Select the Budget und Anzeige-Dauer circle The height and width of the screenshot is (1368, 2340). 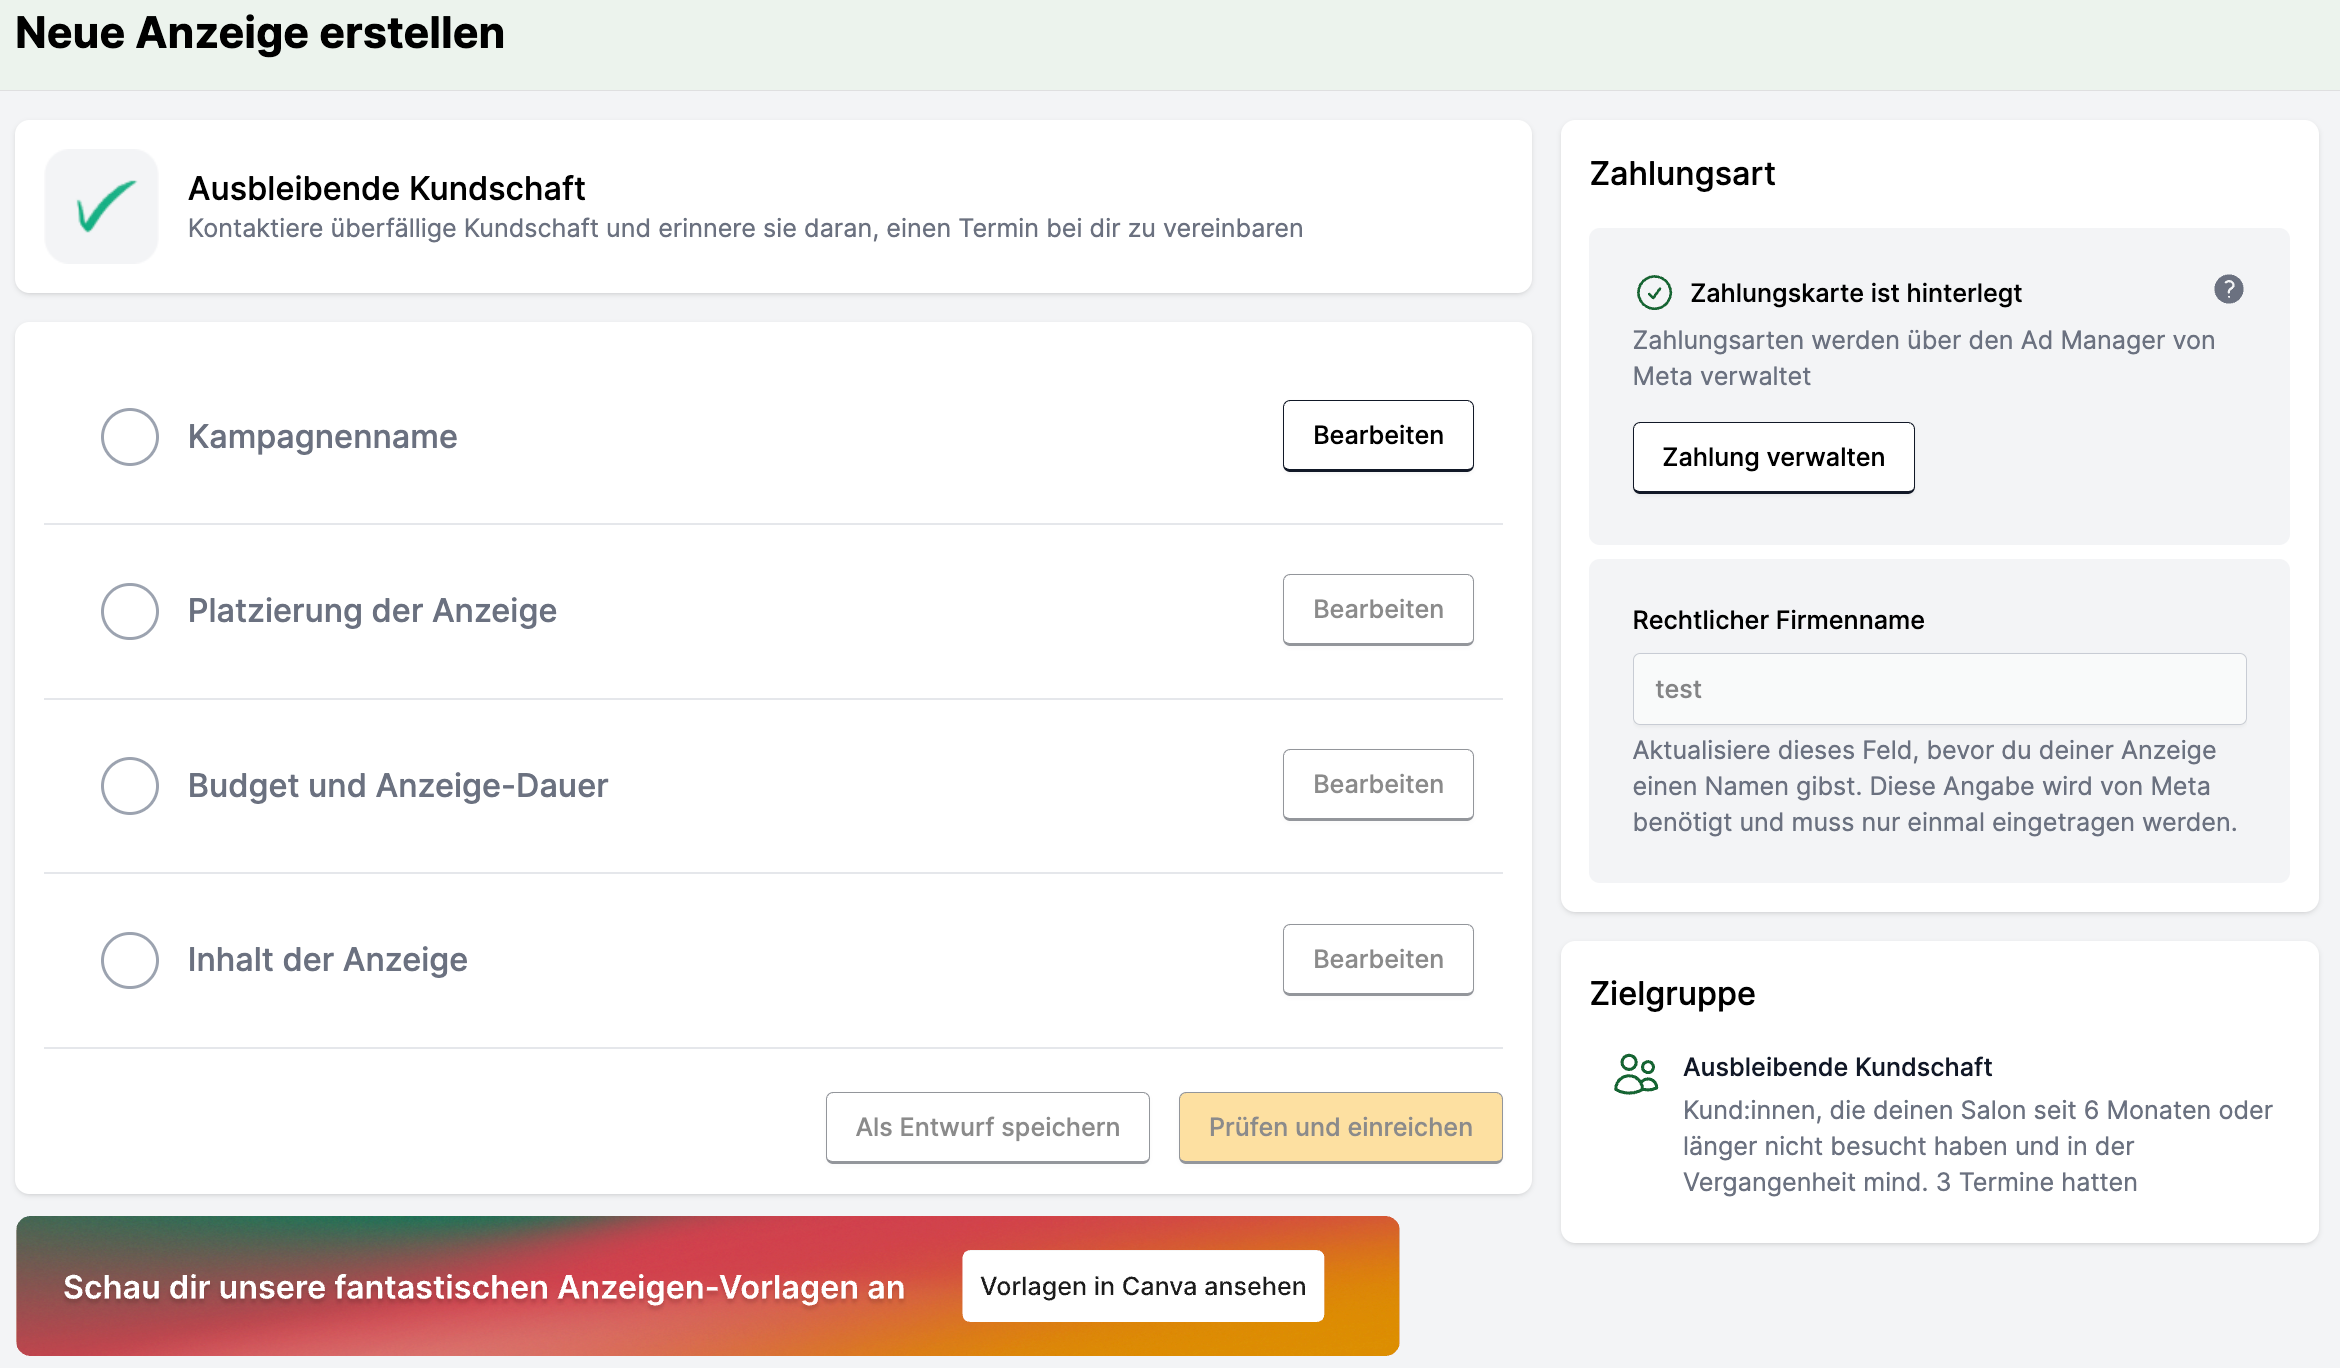[x=130, y=786]
